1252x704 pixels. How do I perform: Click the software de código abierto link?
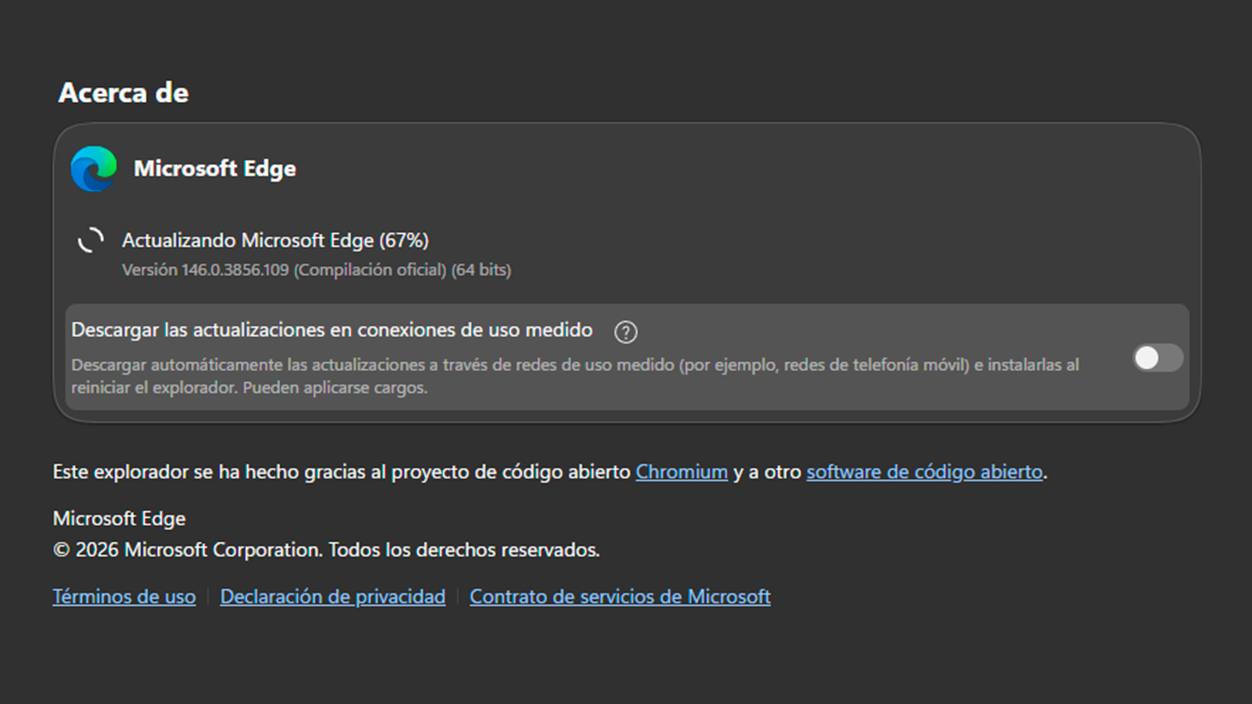pos(923,471)
